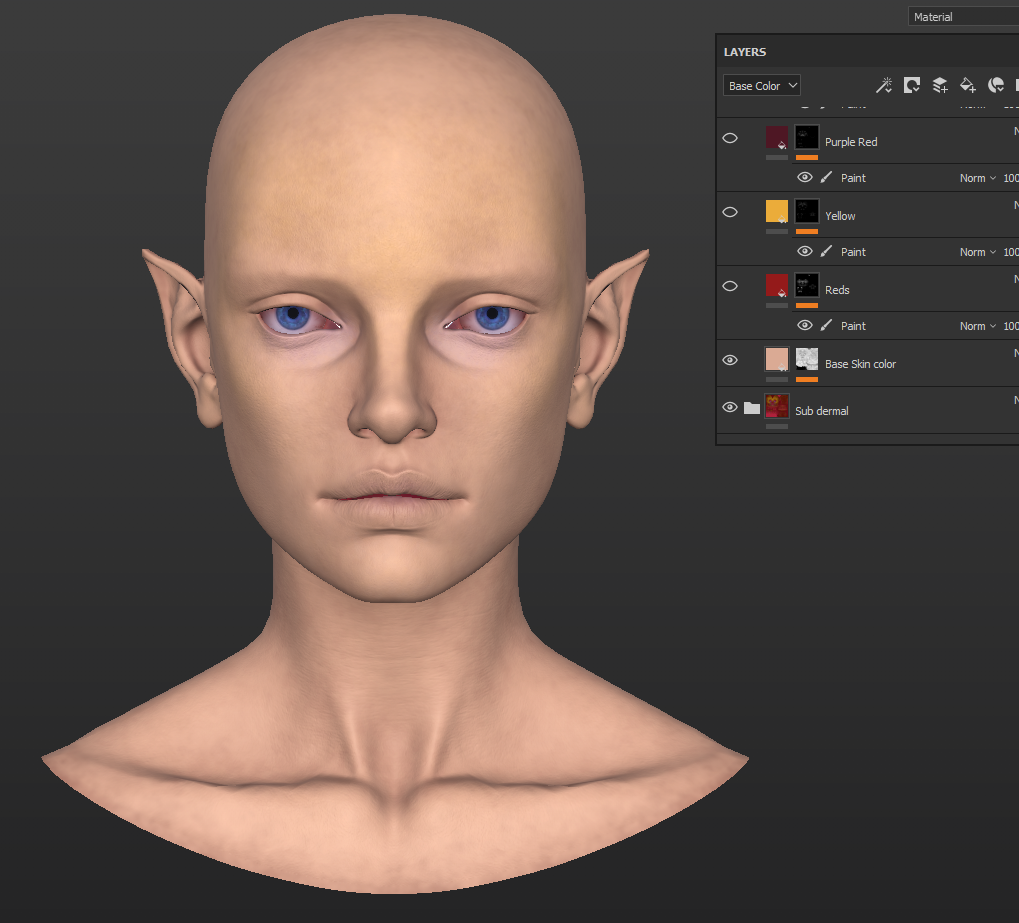Open Norm blend dropdown for Purple Red Paint
1019x923 pixels.
tap(977, 178)
